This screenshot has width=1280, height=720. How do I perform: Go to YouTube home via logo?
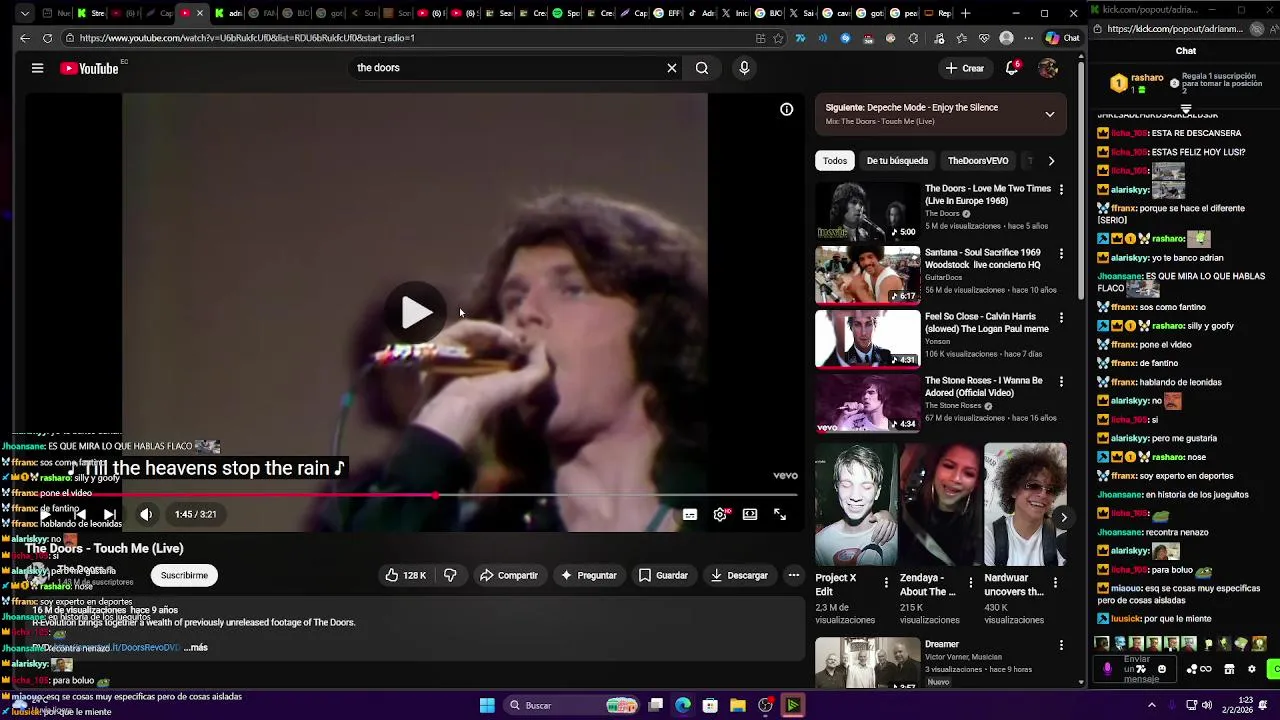pyautogui.click(x=89, y=68)
